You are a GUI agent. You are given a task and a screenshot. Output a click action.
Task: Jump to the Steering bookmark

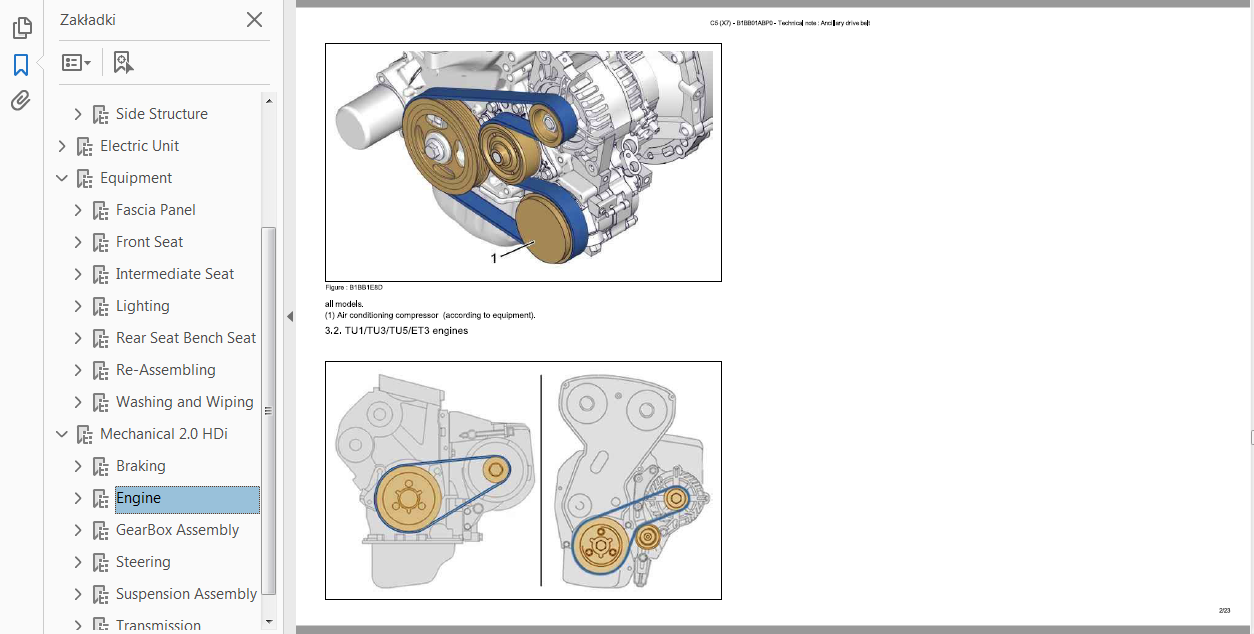(143, 562)
